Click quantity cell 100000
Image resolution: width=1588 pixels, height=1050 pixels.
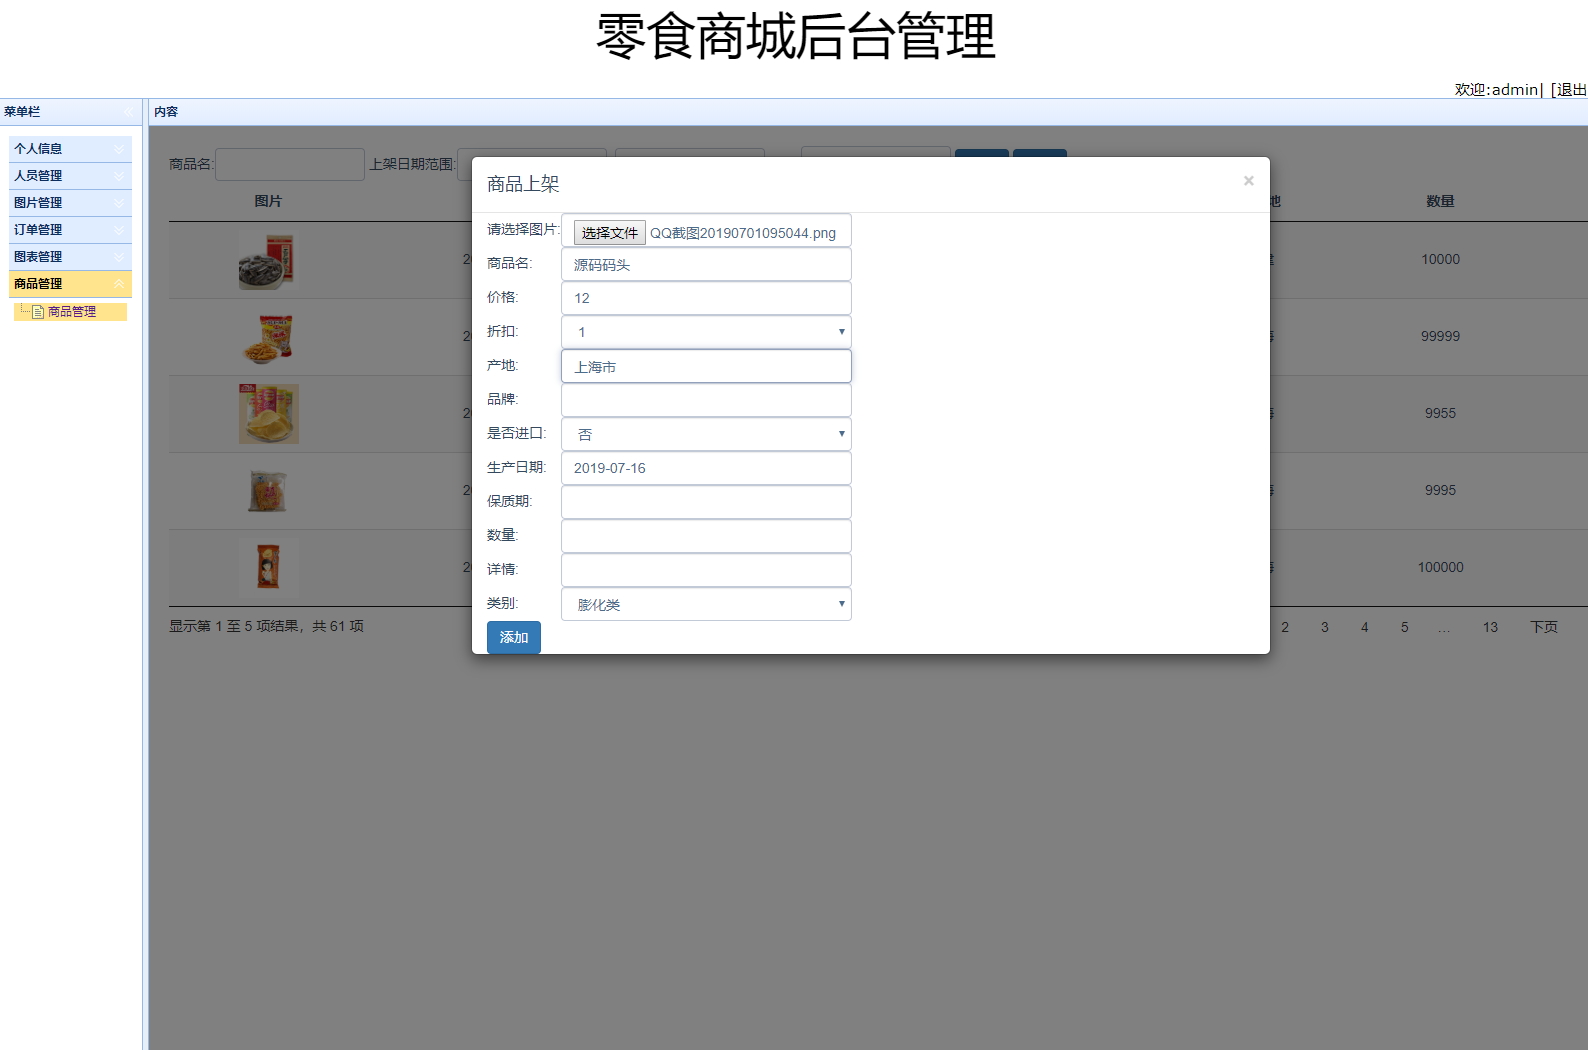click(1441, 567)
